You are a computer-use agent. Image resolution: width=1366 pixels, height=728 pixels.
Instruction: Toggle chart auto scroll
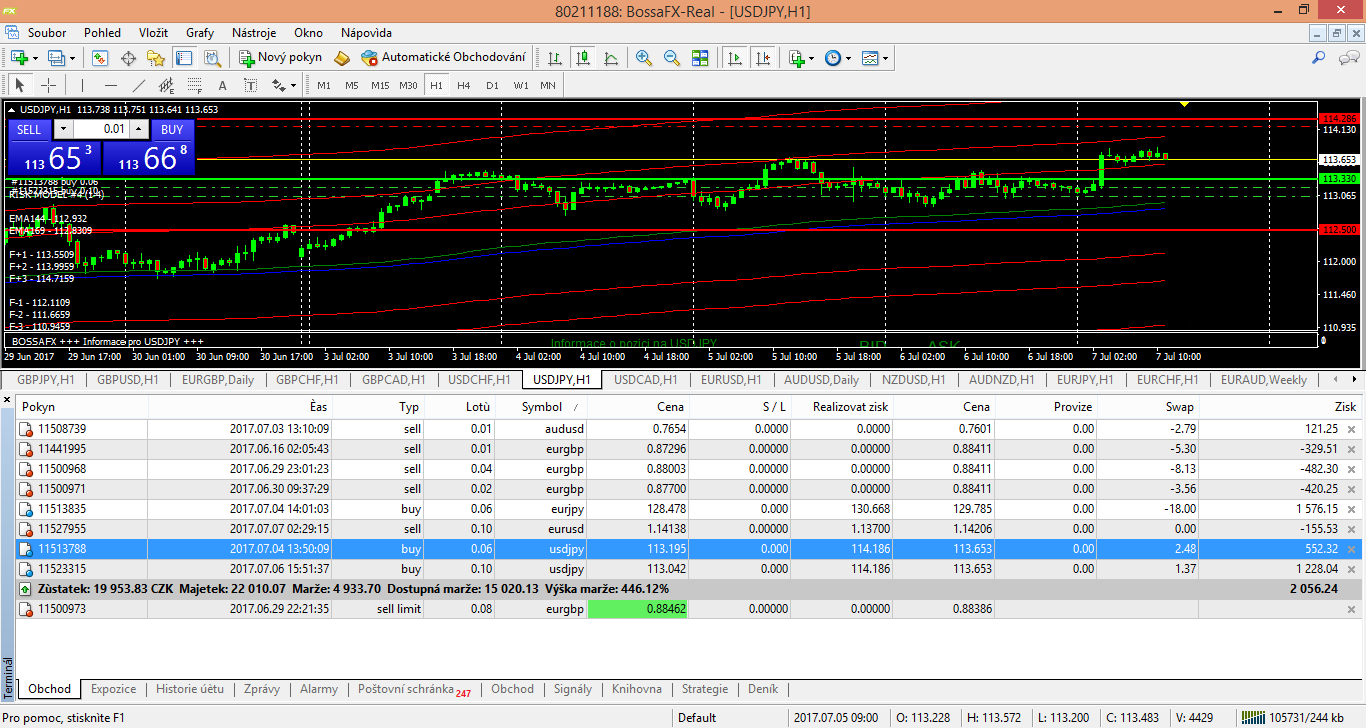coord(734,58)
